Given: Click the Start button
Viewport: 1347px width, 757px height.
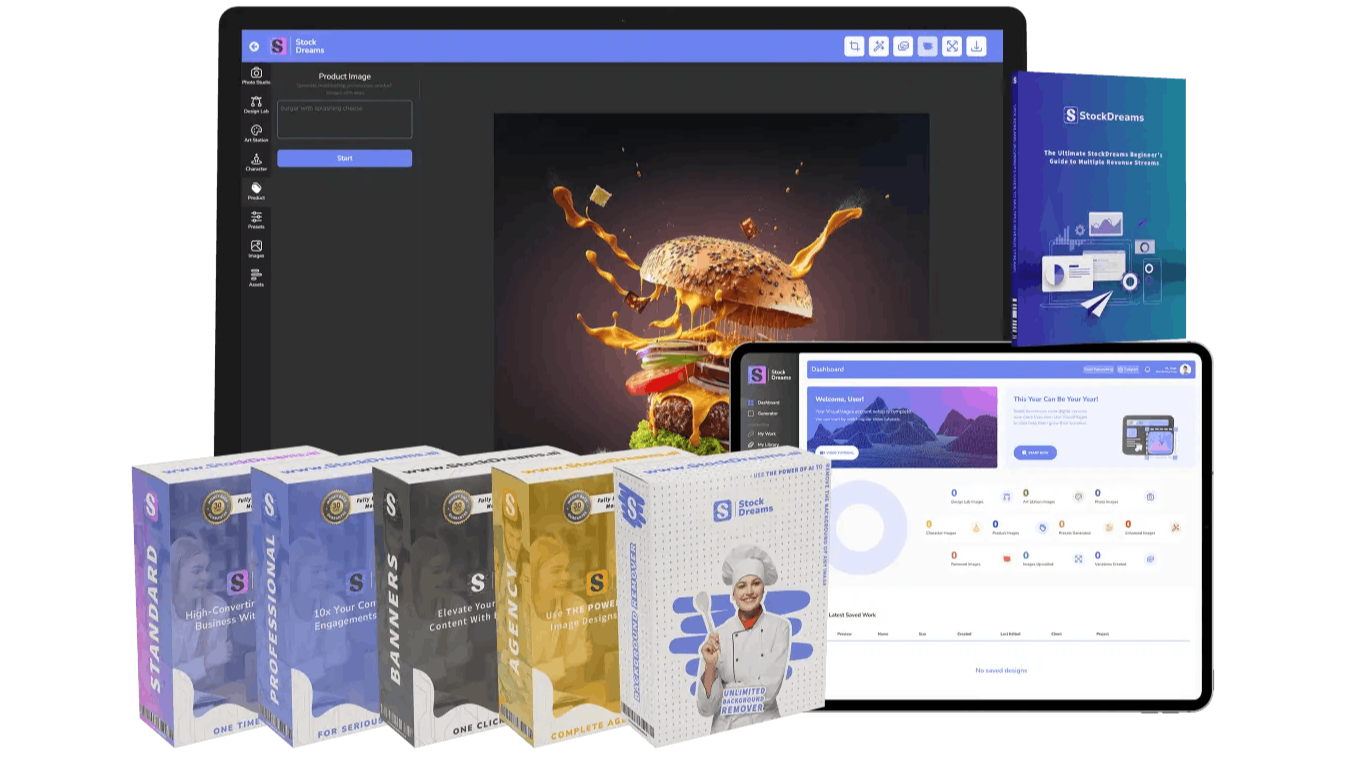Looking at the screenshot, I should [344, 158].
